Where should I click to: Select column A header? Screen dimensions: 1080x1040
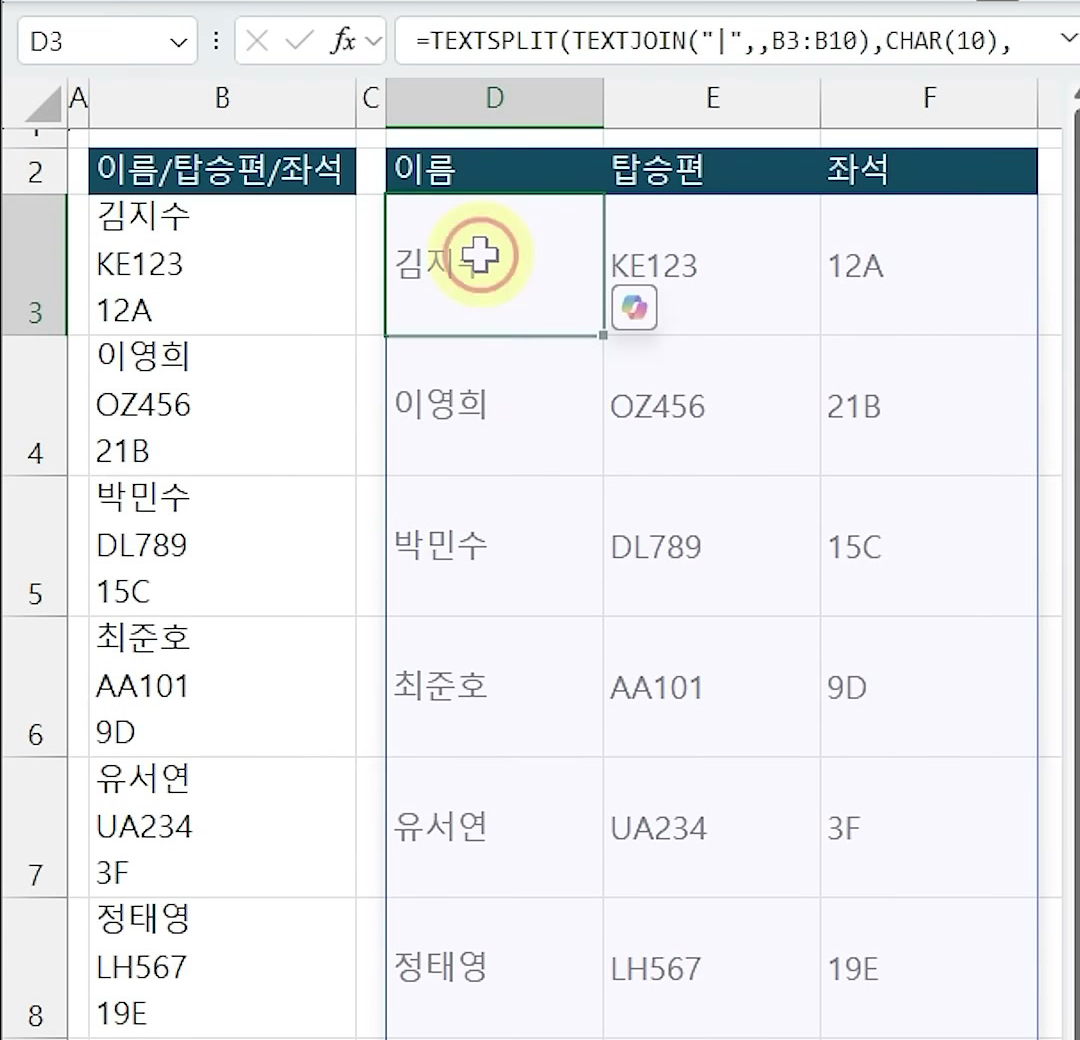click(x=79, y=98)
